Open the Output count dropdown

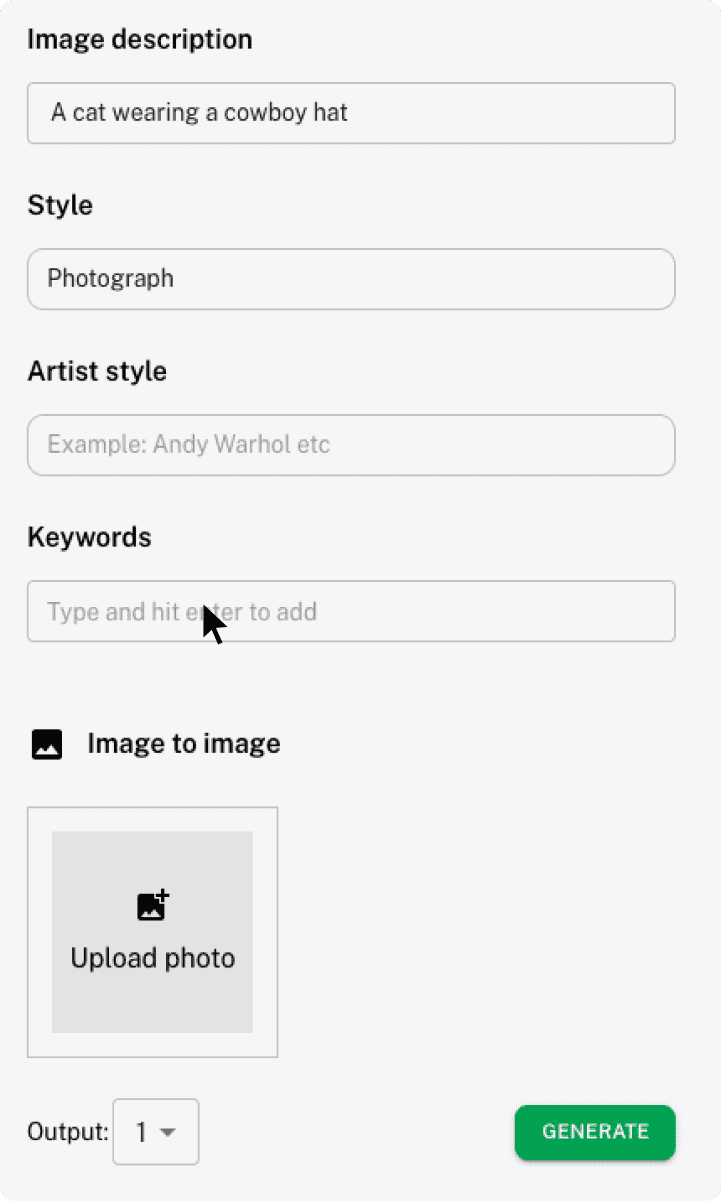156,1132
